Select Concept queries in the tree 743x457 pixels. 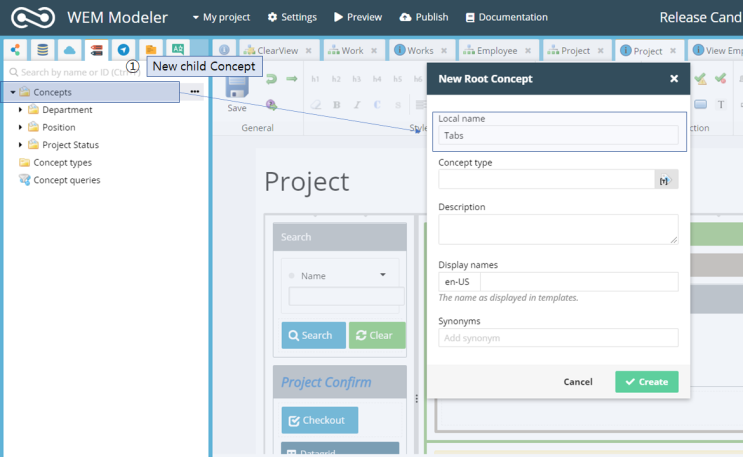coord(67,180)
